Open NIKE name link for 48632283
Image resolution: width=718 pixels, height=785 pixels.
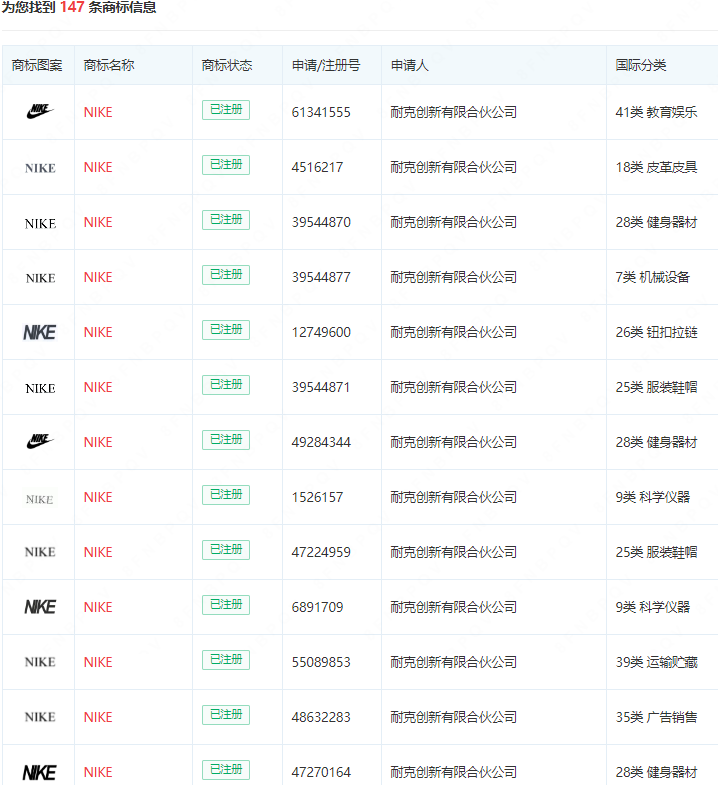pyautogui.click(x=98, y=717)
